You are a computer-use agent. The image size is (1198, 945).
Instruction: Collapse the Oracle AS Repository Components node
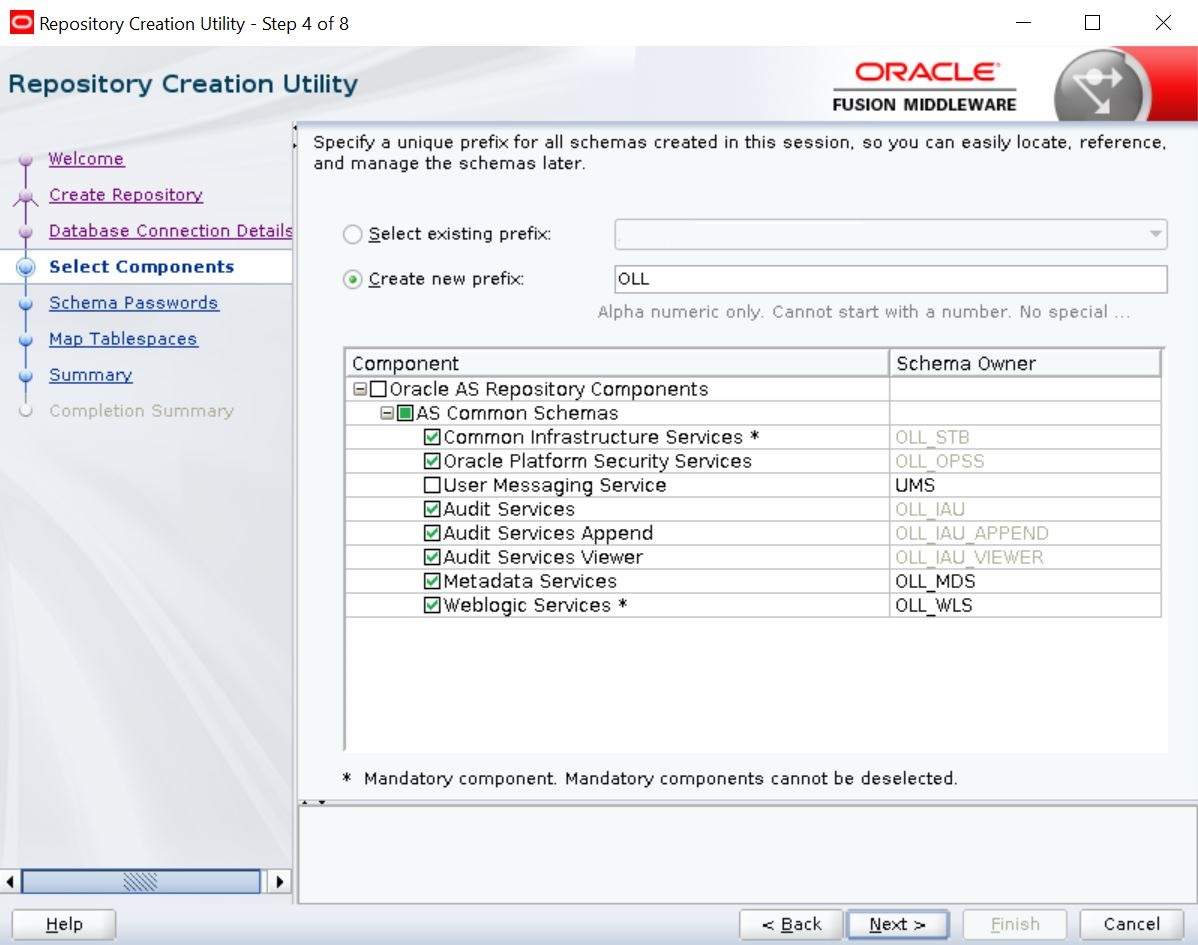360,389
